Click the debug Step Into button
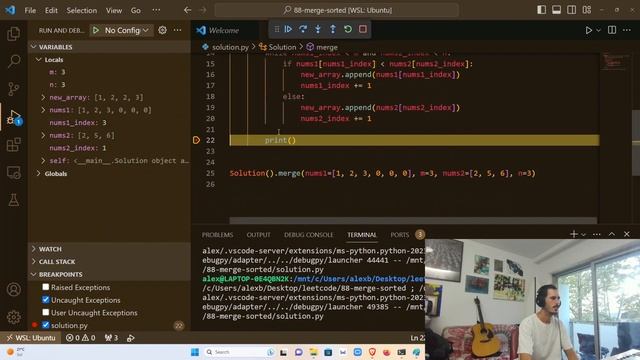The width and height of the screenshot is (640, 360). point(318,29)
